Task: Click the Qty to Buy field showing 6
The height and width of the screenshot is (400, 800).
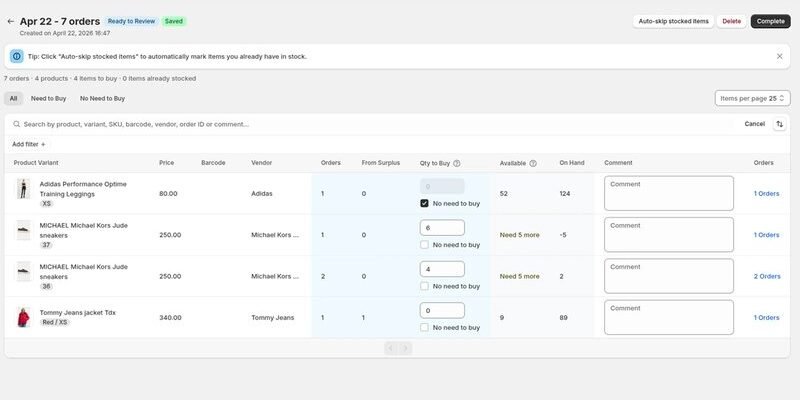Action: pos(442,228)
